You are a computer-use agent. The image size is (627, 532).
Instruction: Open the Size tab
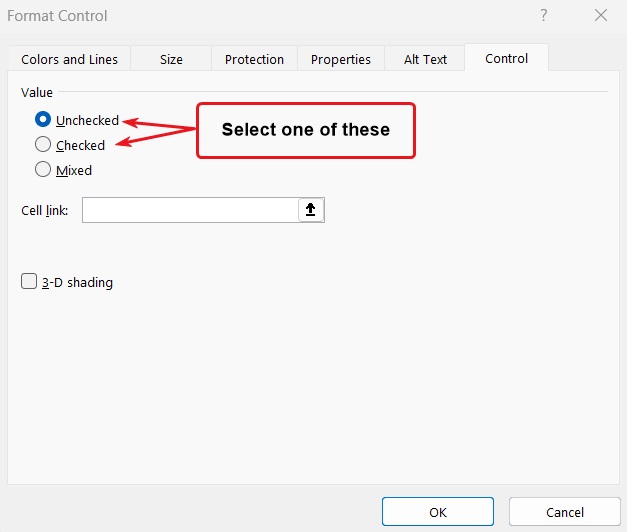(171, 59)
